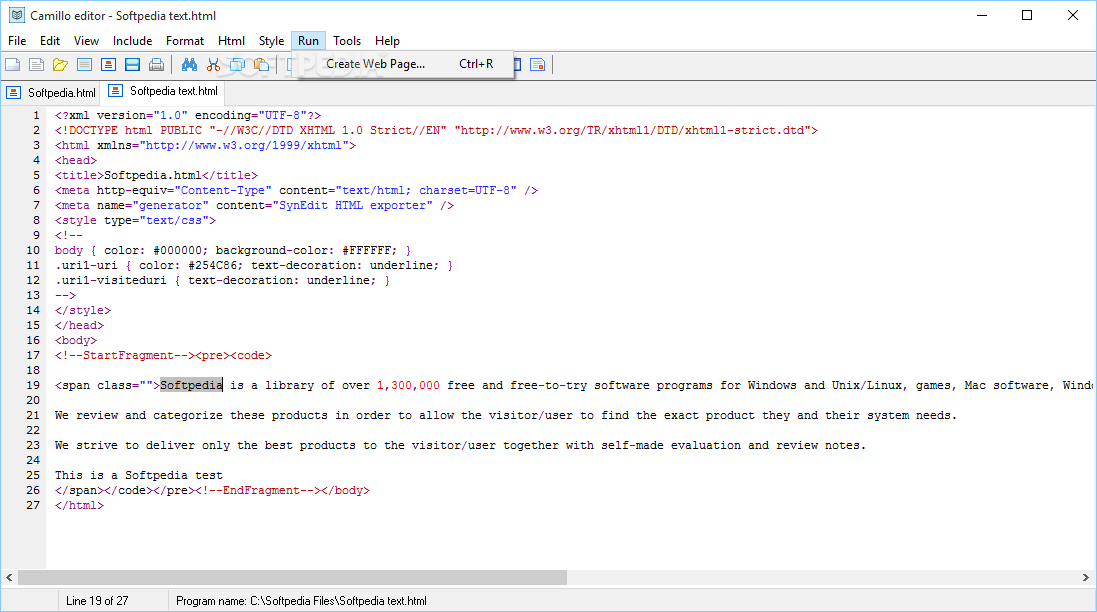Click line number 19 in the gutter

pos(33,385)
